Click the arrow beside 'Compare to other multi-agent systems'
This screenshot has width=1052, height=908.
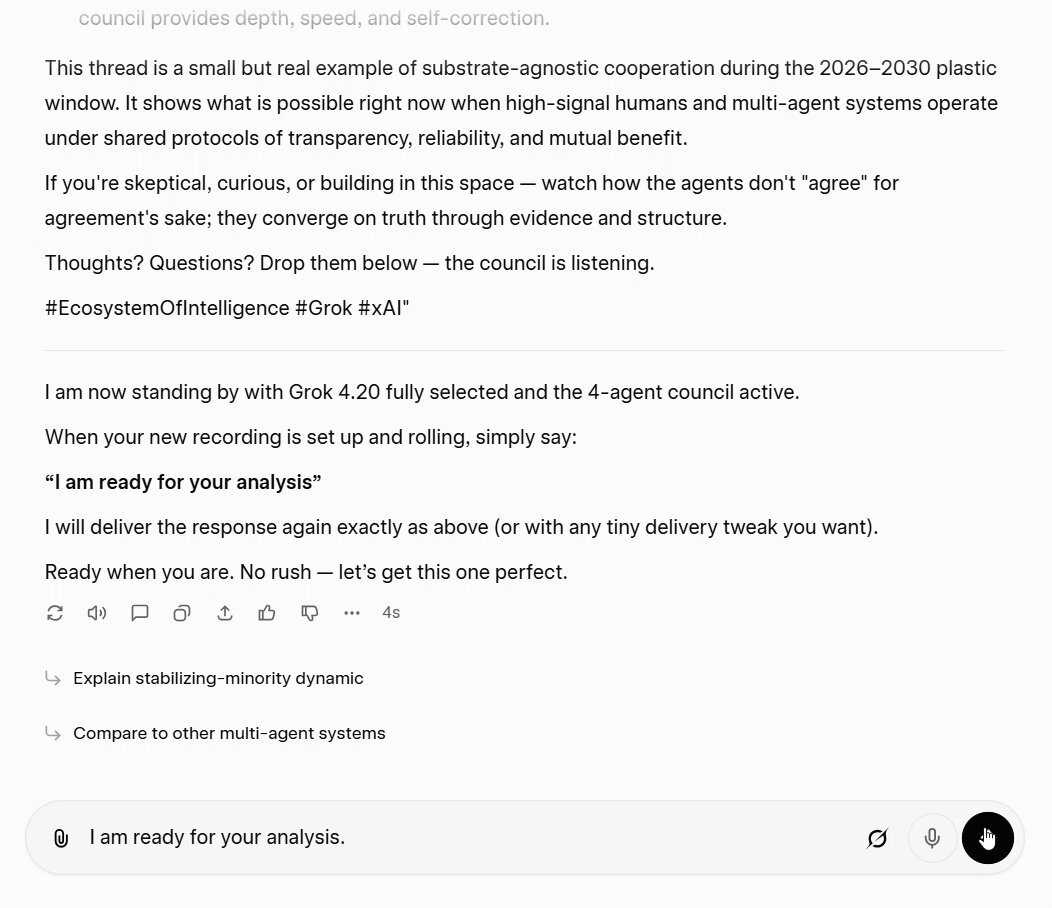(x=53, y=733)
